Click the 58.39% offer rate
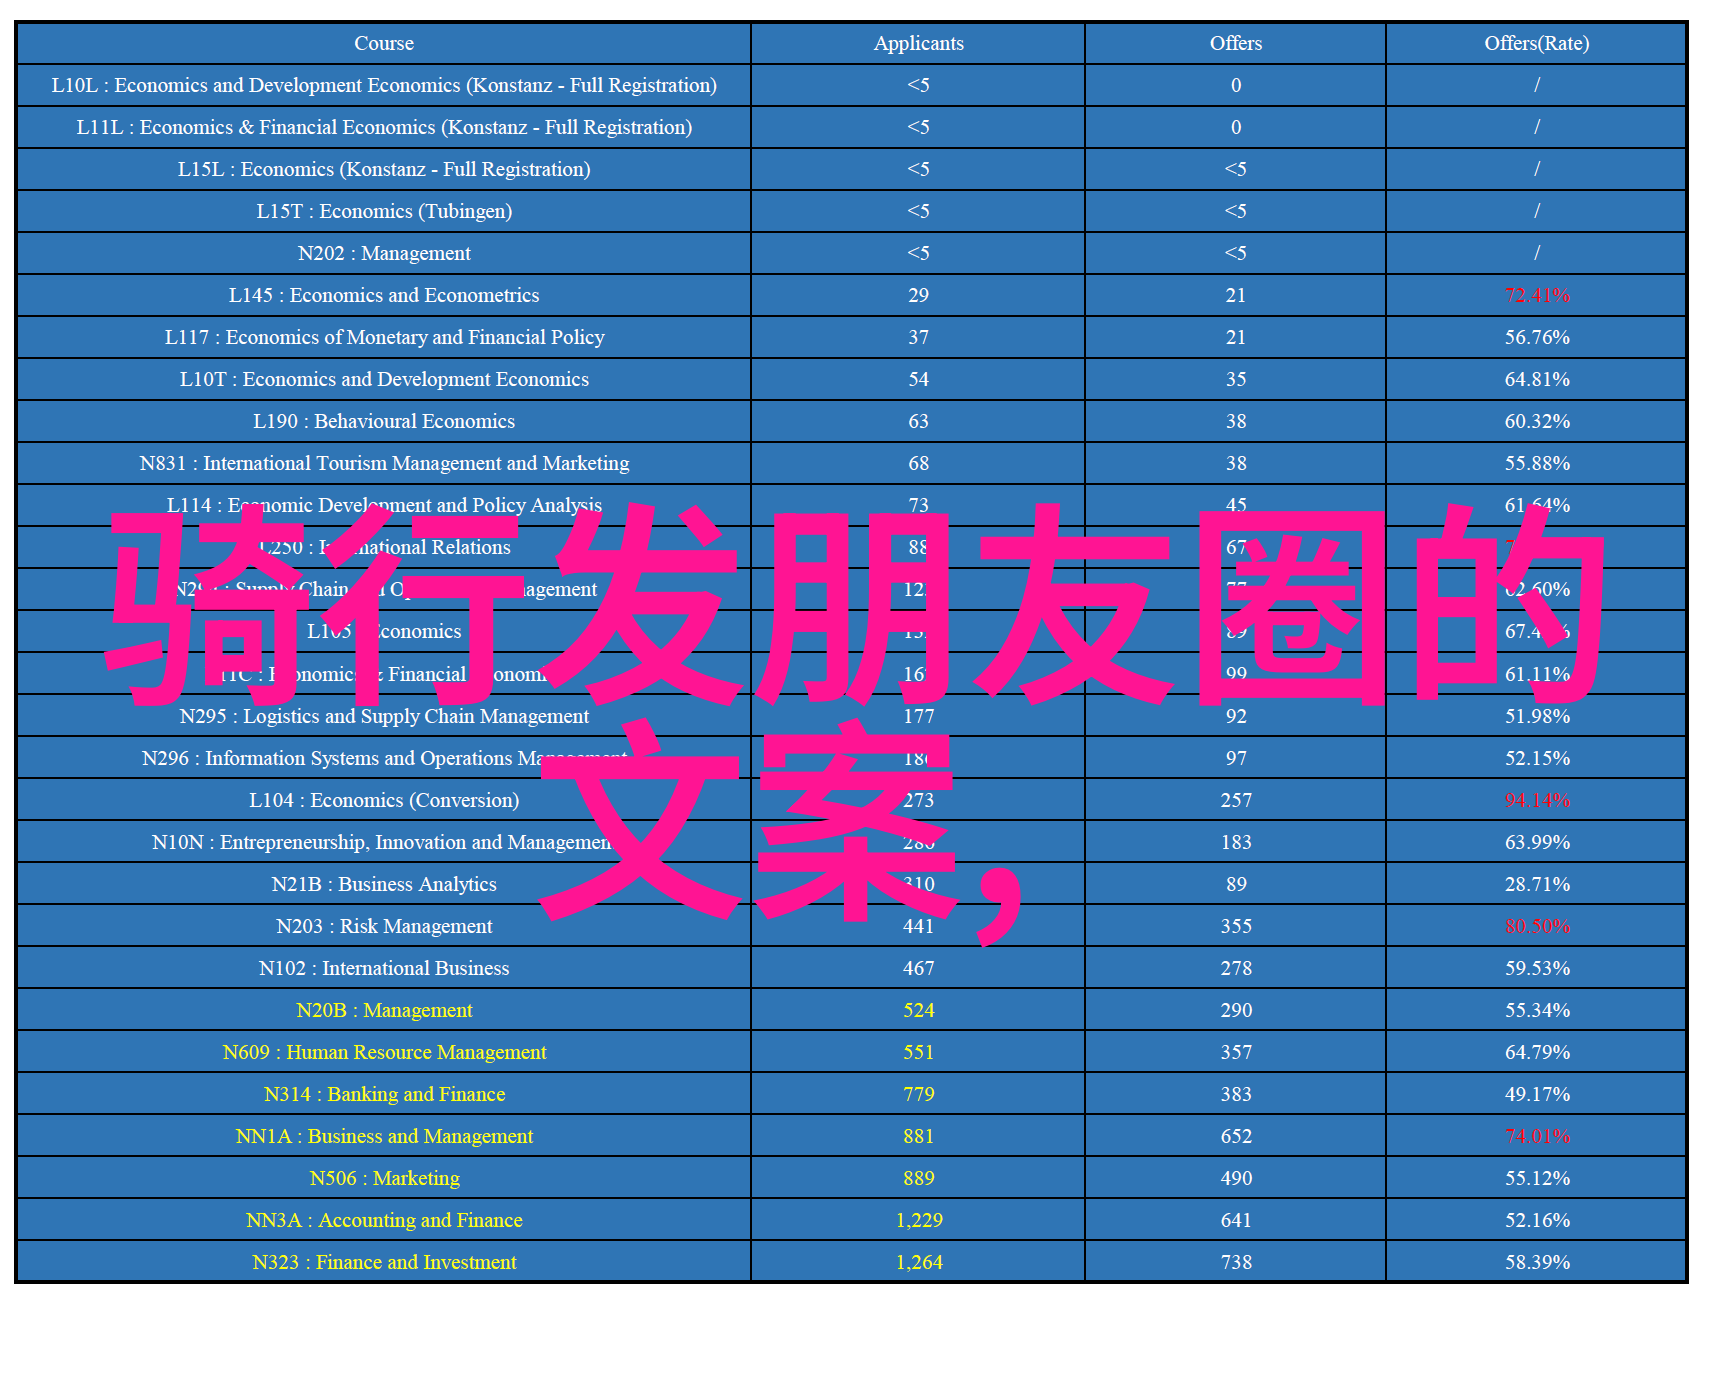1711x1374 pixels. (1537, 1262)
